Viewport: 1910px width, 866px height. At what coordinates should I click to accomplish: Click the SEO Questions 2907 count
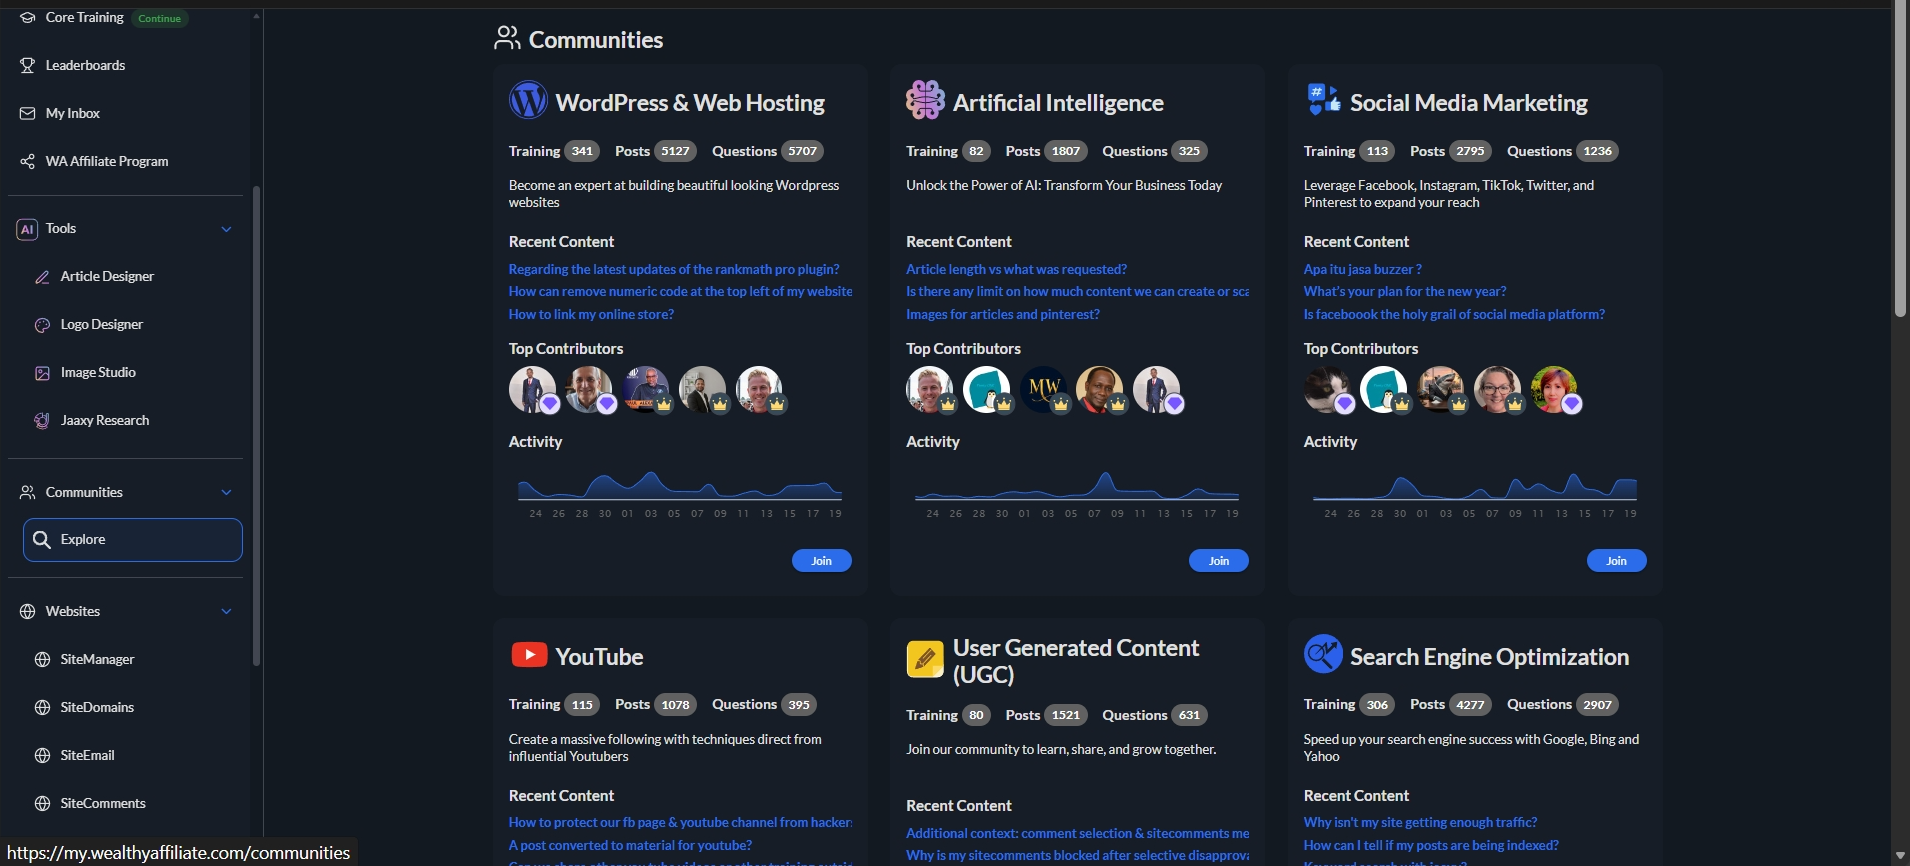(1597, 705)
